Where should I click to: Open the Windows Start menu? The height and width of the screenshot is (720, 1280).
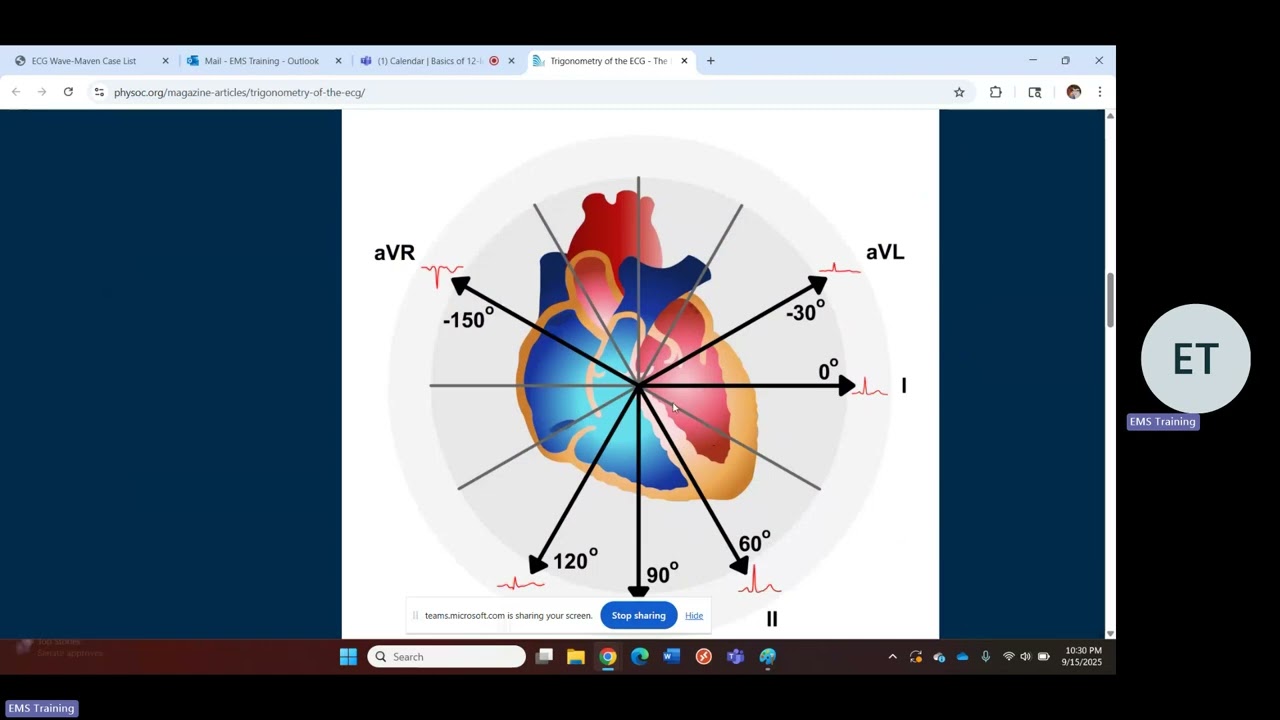348,657
